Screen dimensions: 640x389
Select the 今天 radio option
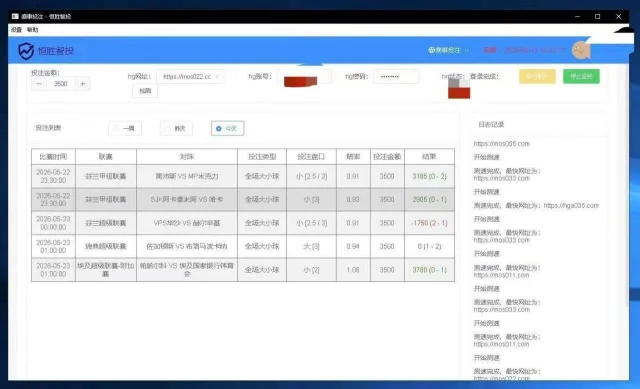[227, 128]
